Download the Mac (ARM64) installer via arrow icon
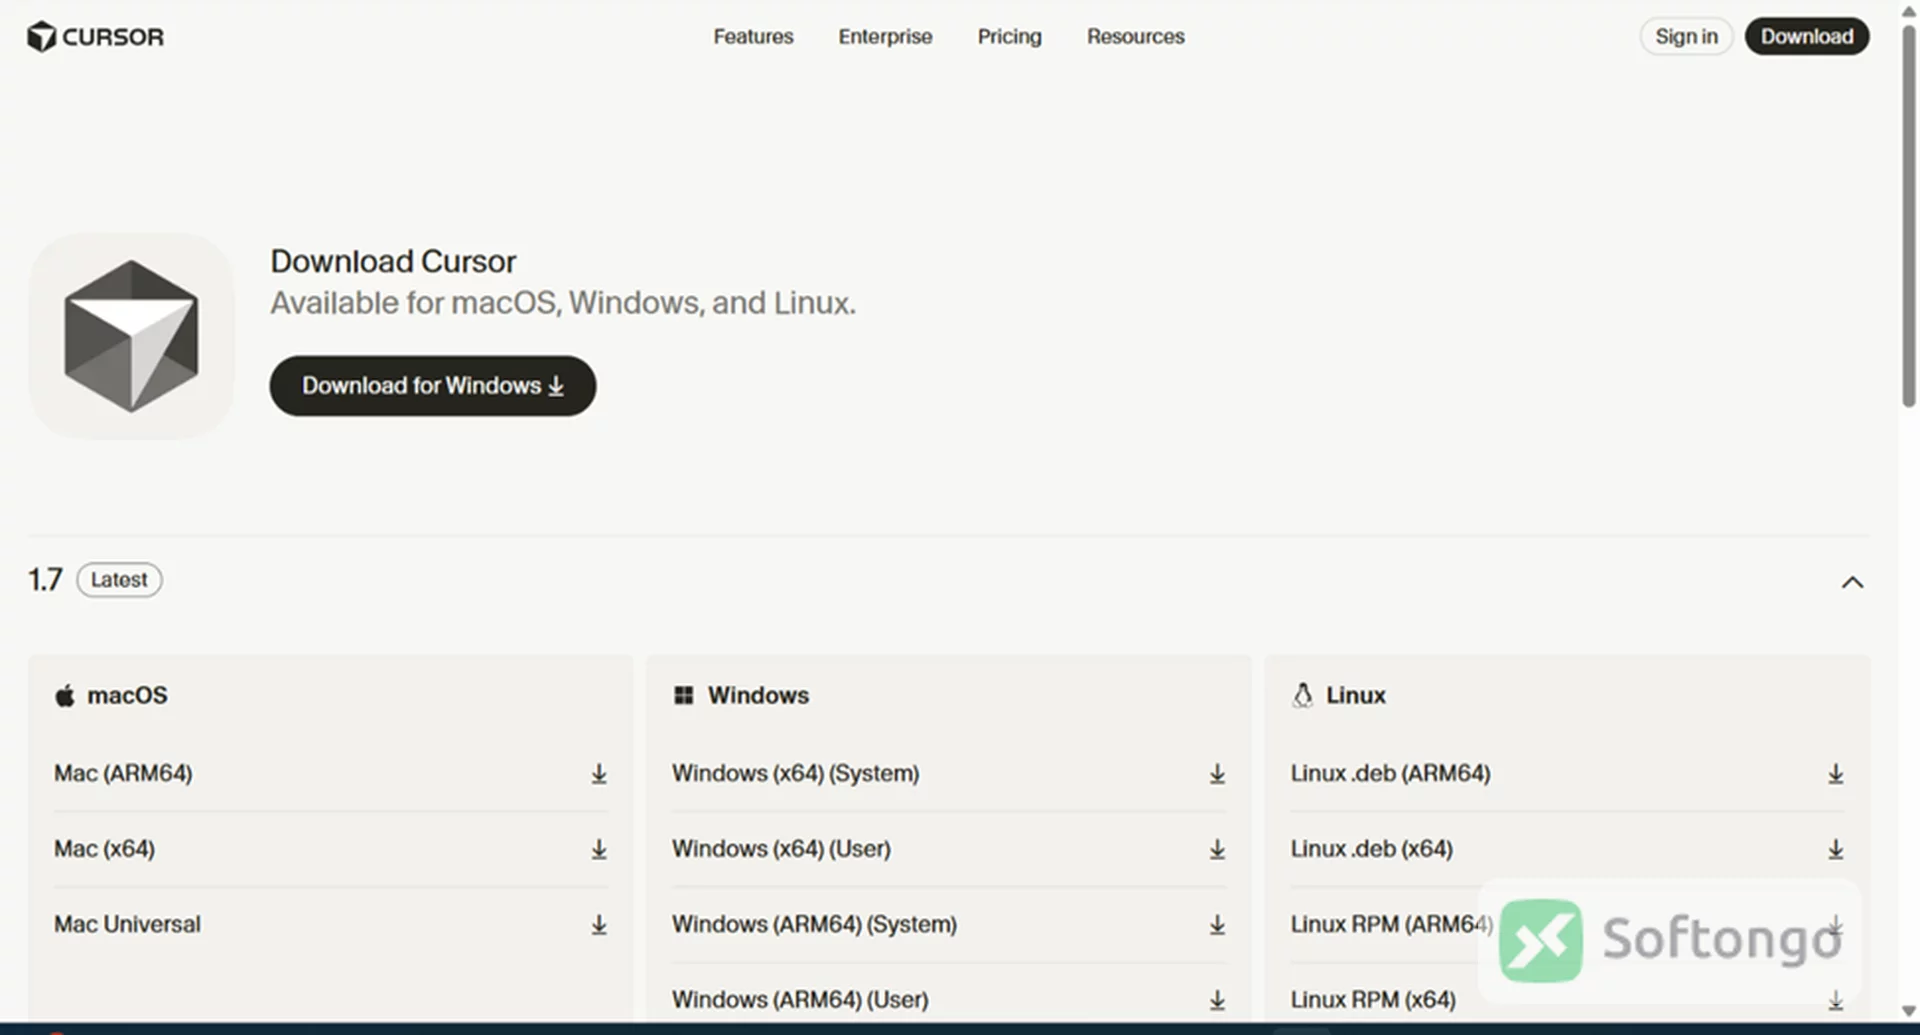This screenshot has width=1920, height=1035. (x=598, y=774)
